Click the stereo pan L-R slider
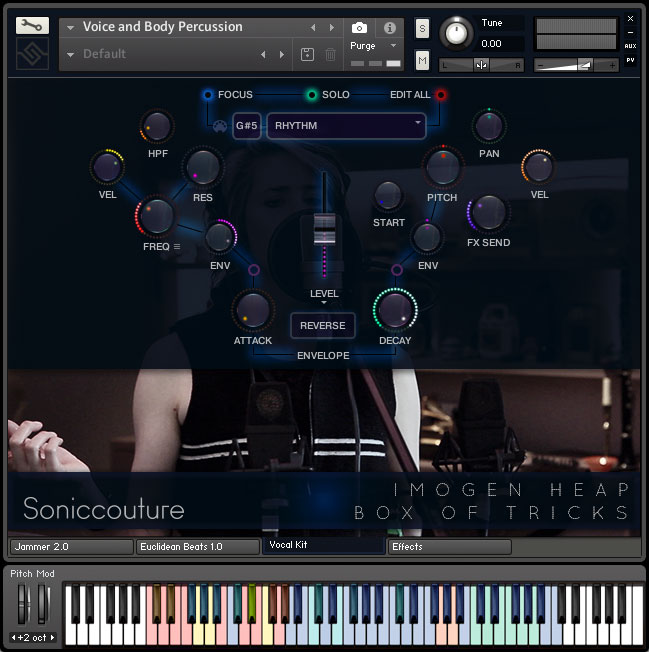 [x=481, y=65]
